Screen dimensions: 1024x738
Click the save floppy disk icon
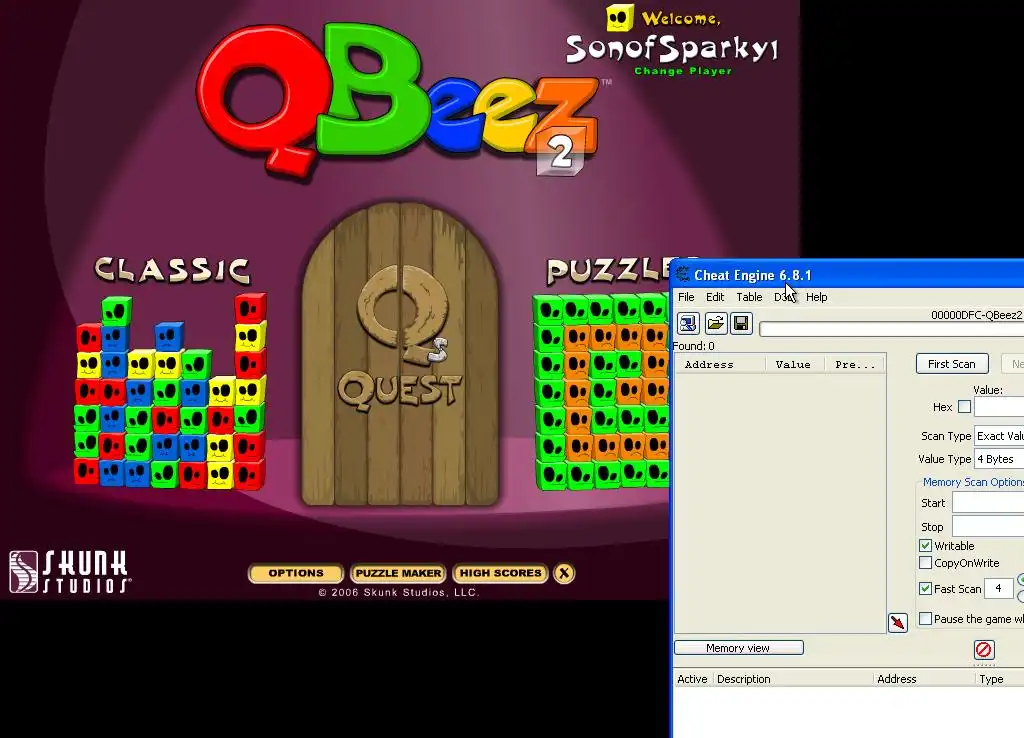coord(741,323)
